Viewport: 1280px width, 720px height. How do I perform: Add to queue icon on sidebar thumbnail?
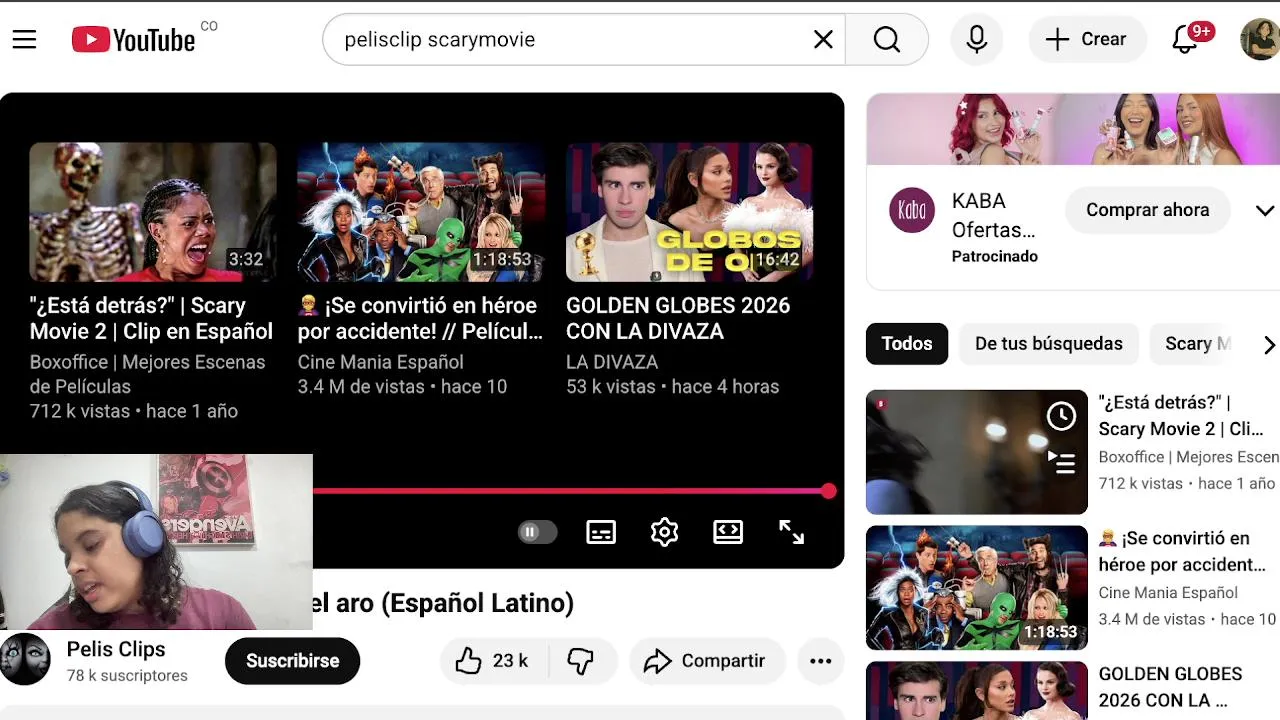coord(1061,462)
